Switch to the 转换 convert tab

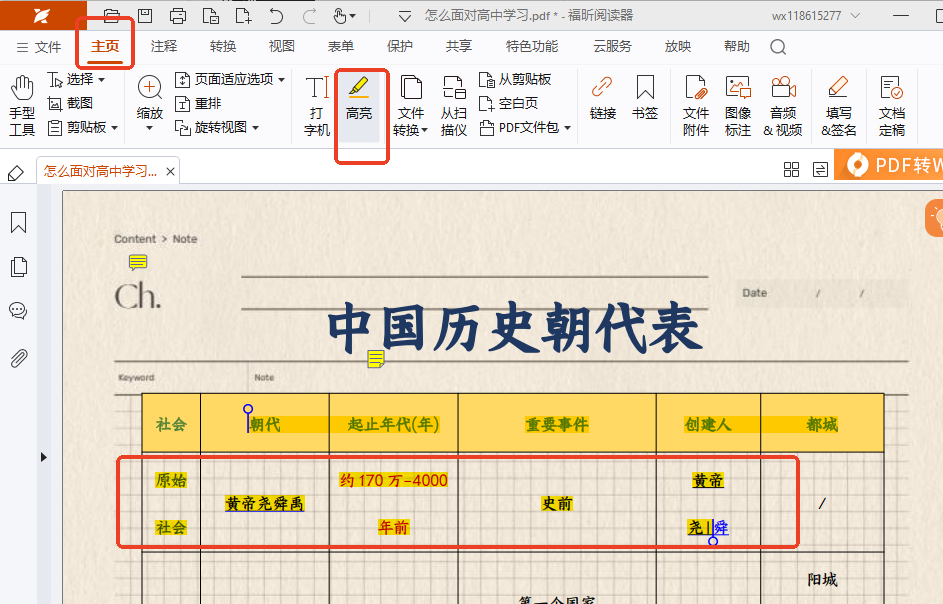[223, 46]
